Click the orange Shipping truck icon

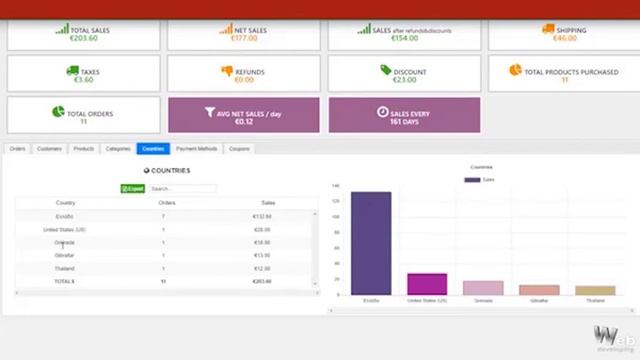[x=548, y=29]
